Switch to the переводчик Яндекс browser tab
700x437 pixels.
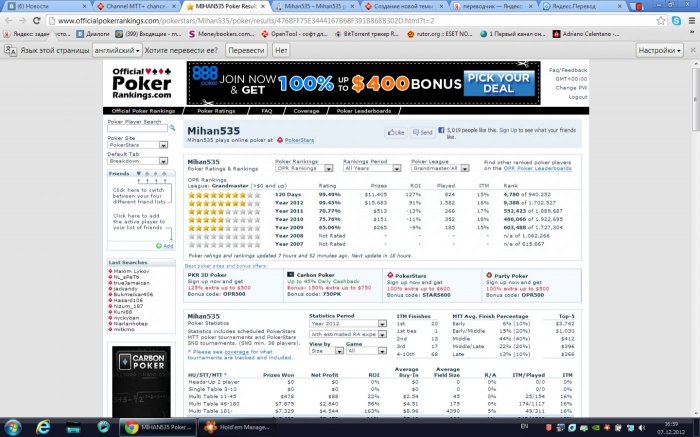point(492,6)
